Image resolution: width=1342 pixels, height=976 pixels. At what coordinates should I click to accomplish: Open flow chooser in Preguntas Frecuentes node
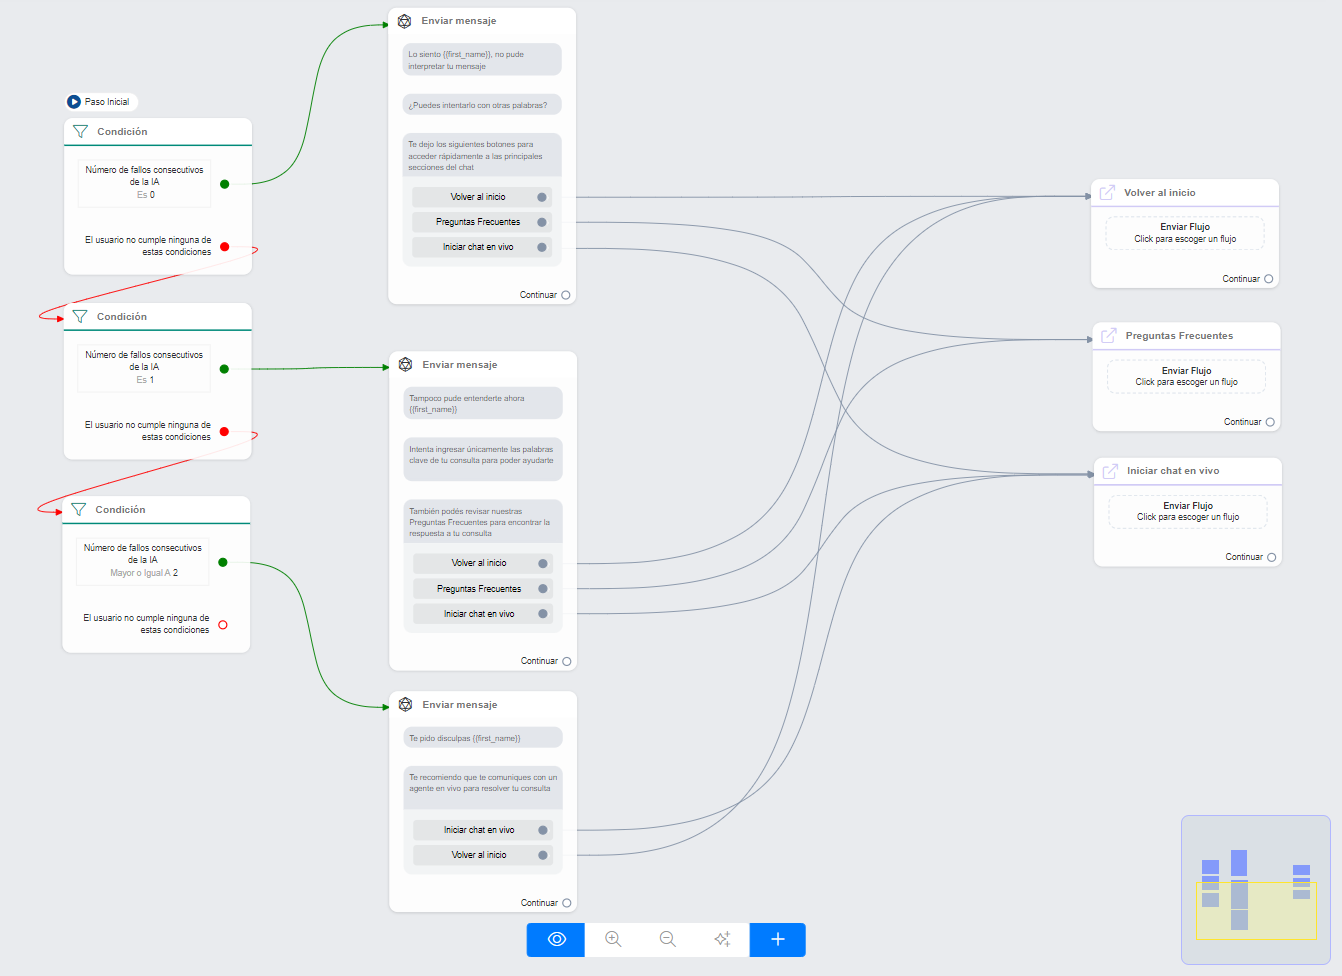tap(1186, 376)
